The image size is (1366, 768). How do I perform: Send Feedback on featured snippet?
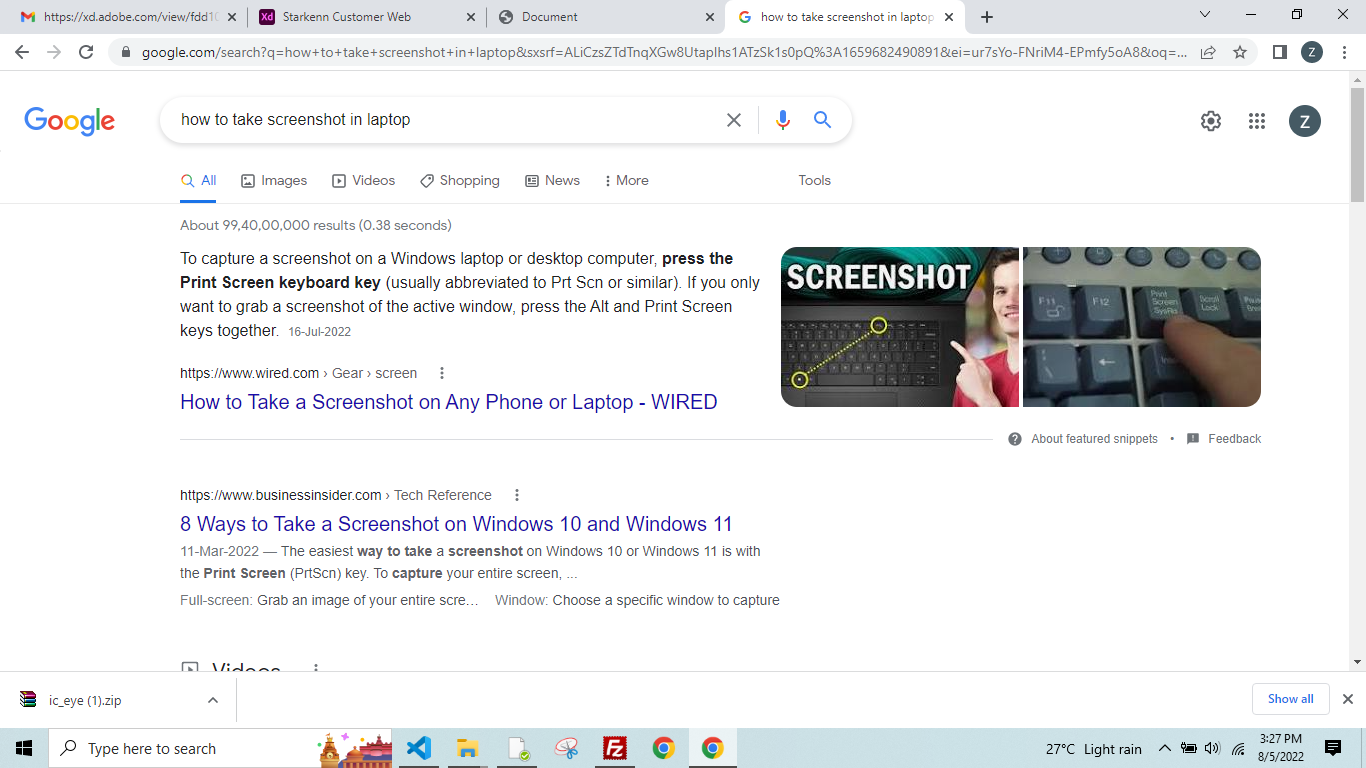coord(1234,439)
